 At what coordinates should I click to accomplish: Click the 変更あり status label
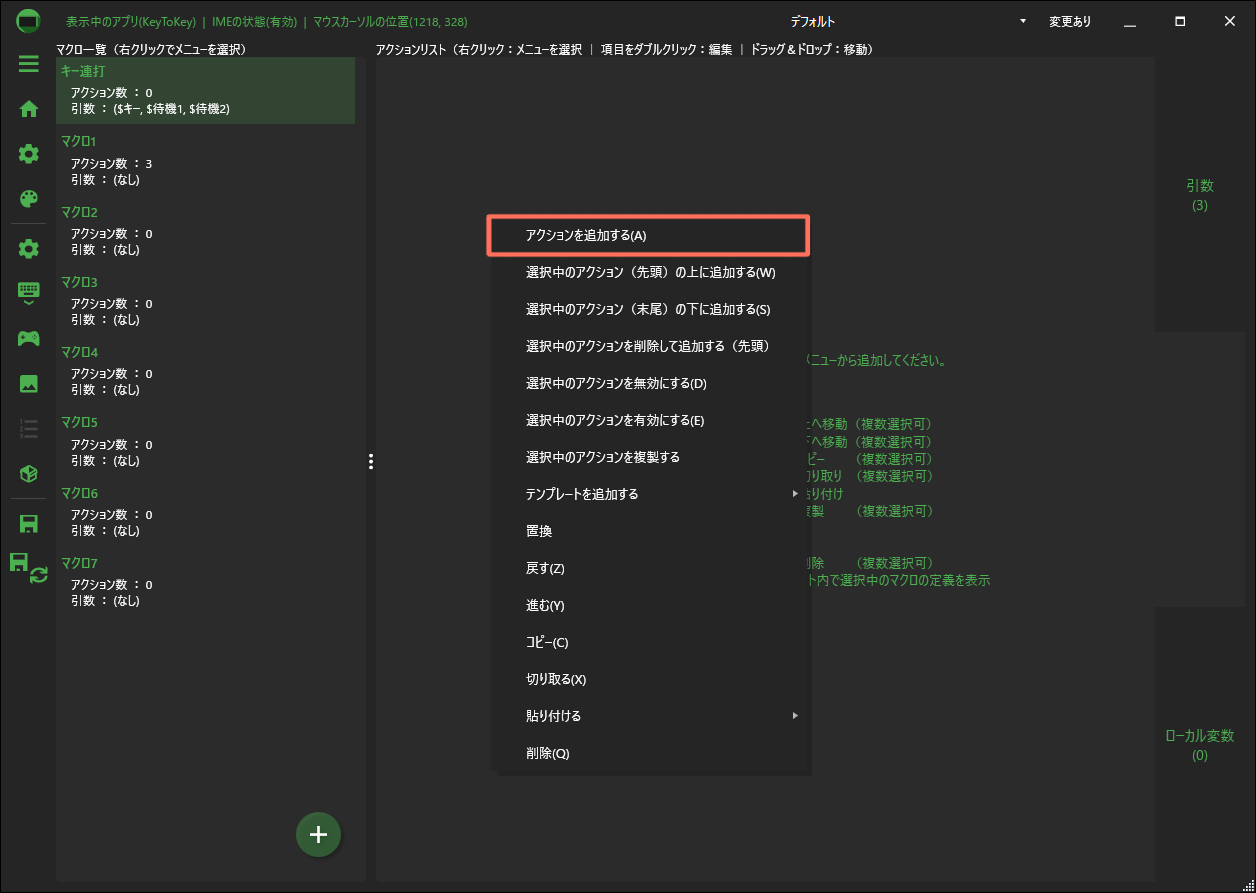point(1070,21)
